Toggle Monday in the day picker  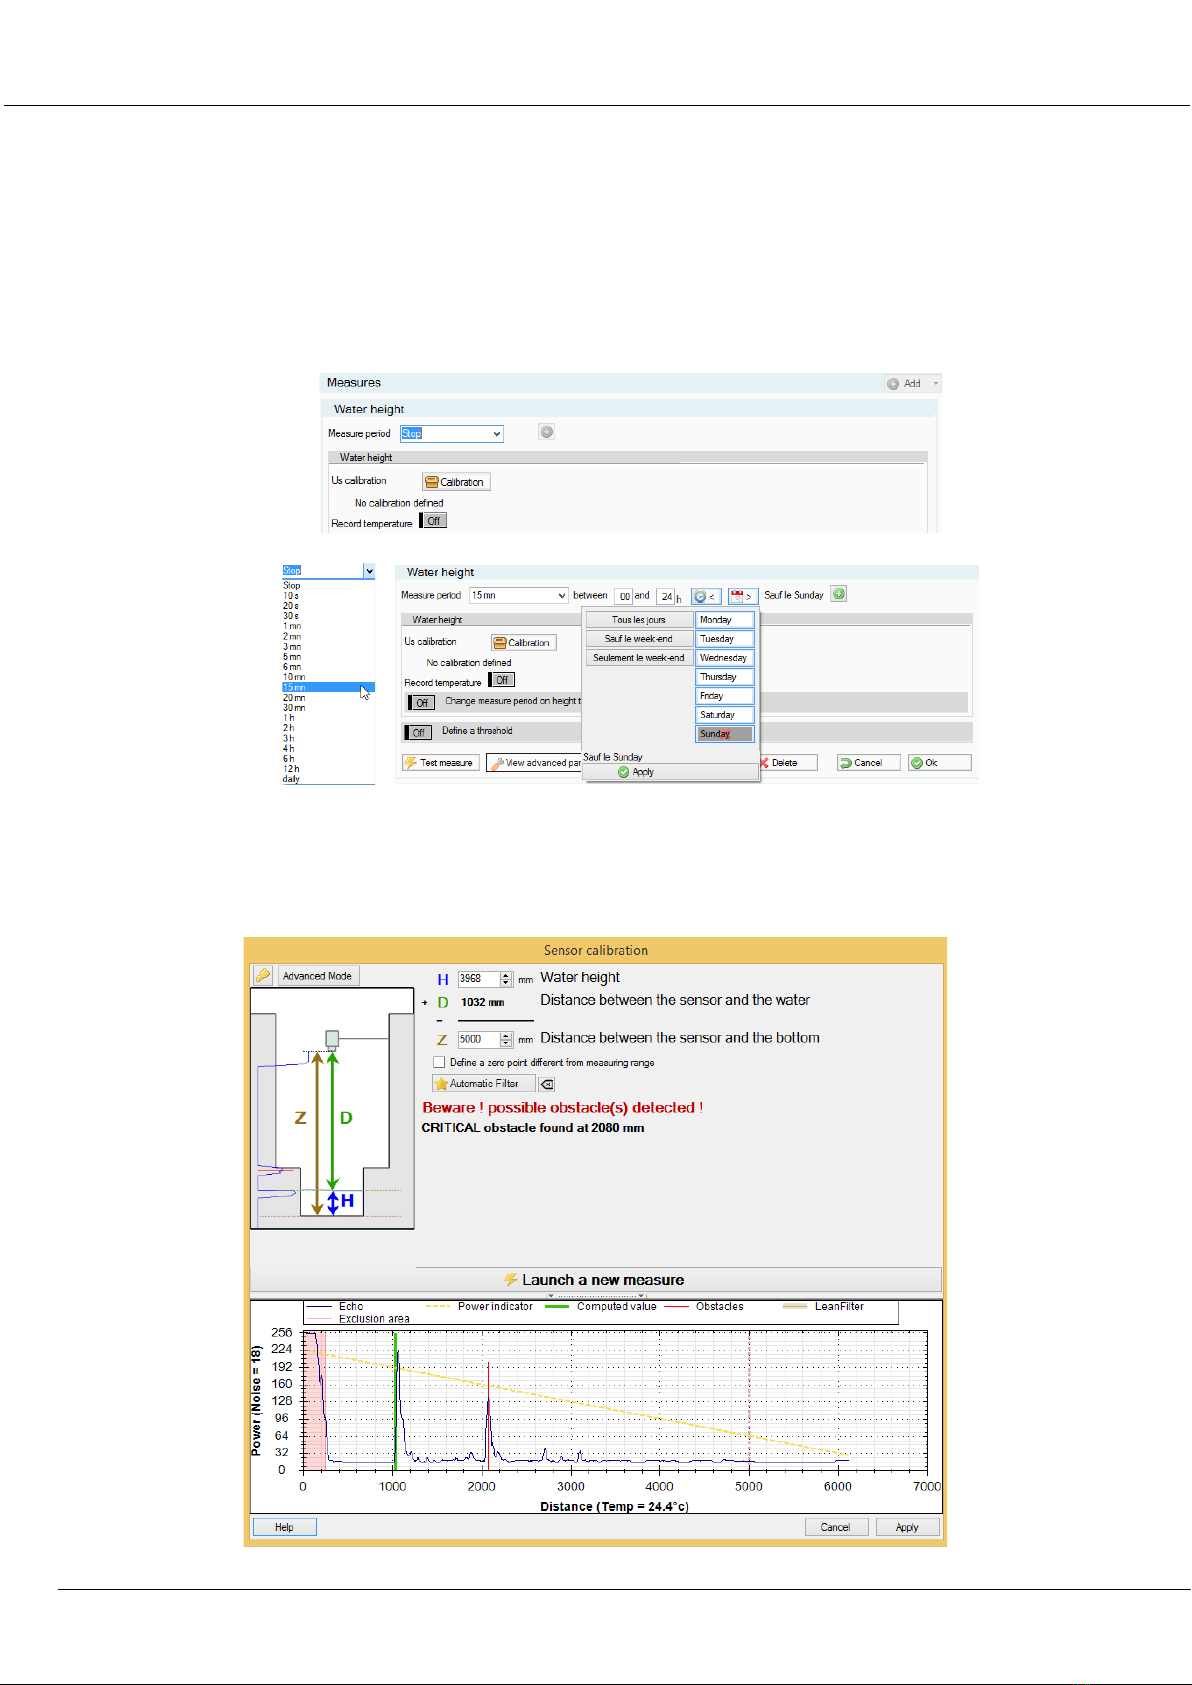tap(725, 620)
